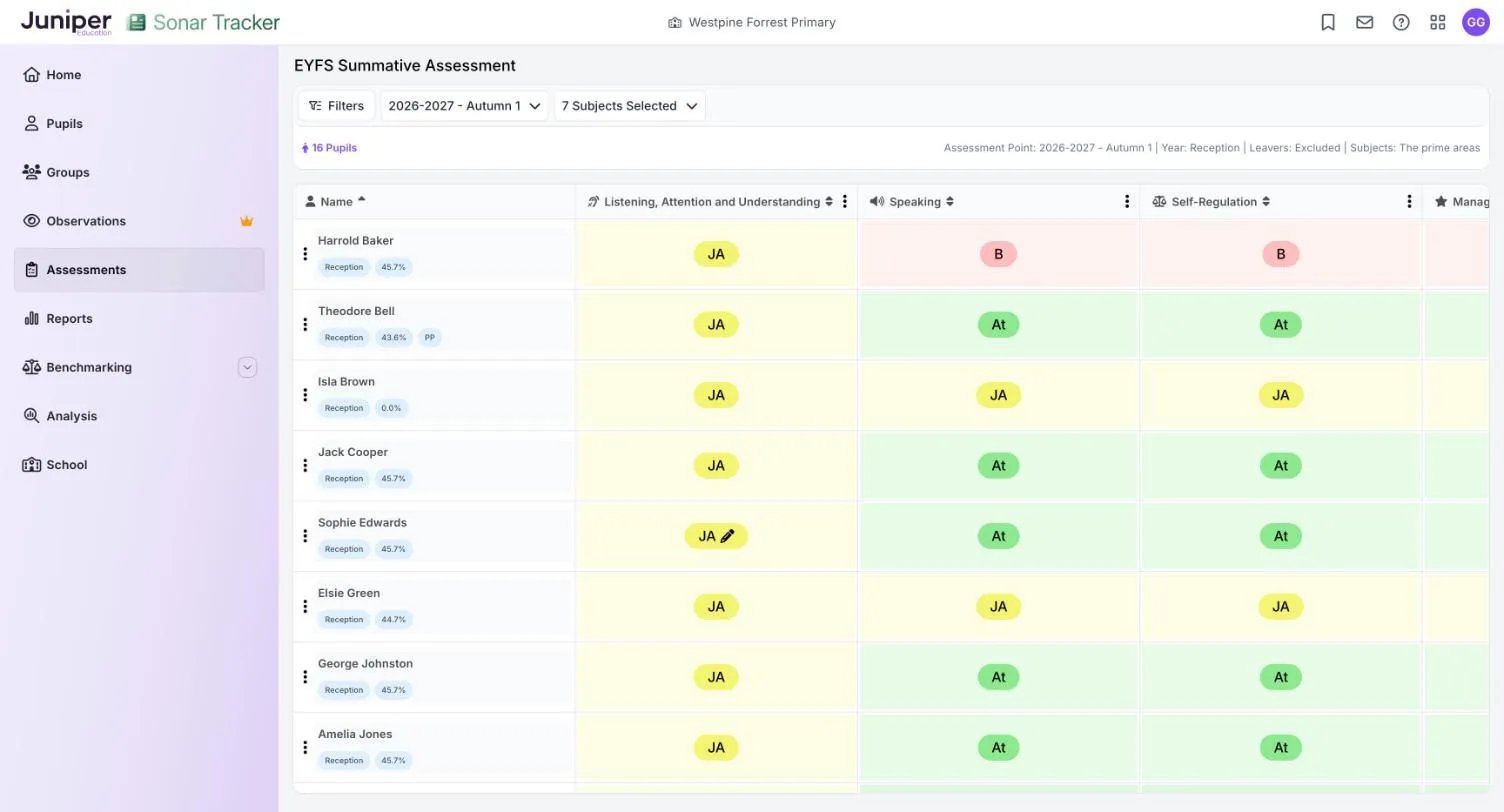
Task: Click the 16 Pupils link
Action: (329, 148)
